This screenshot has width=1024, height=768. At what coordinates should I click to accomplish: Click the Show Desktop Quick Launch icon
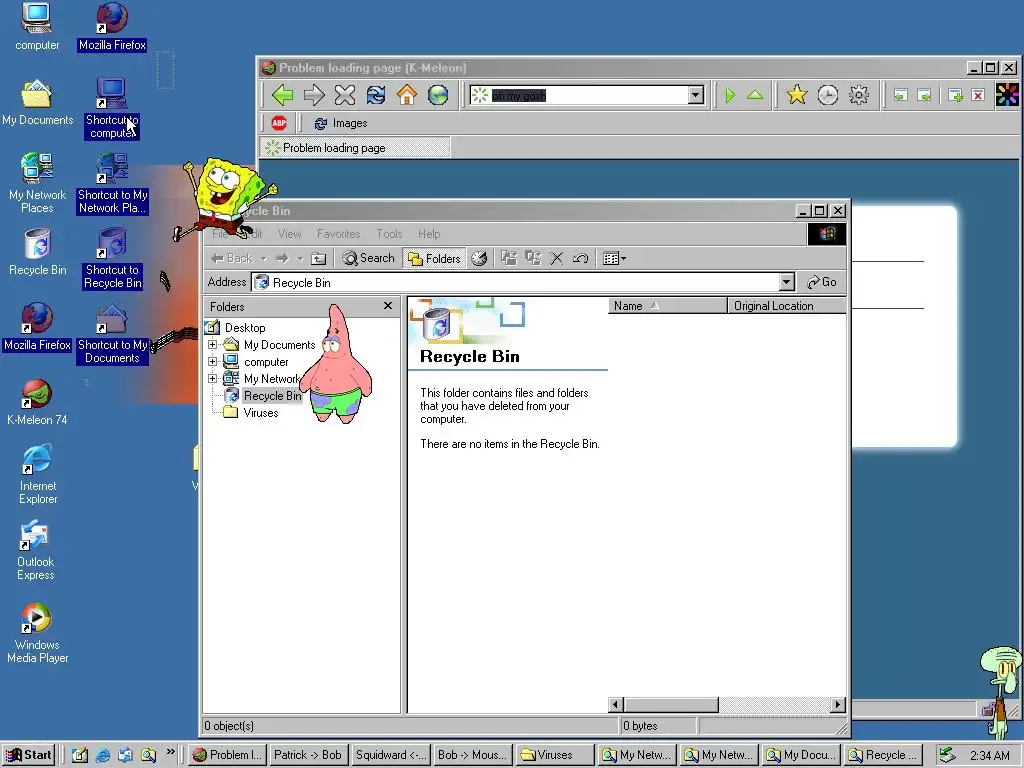[x=80, y=755]
